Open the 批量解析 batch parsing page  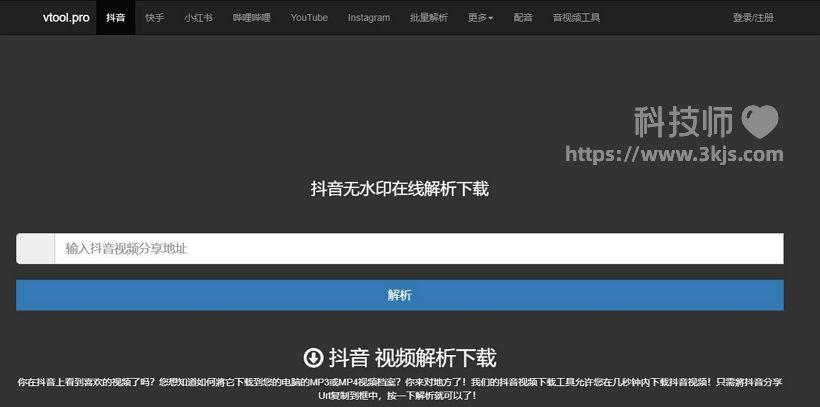pyautogui.click(x=429, y=17)
